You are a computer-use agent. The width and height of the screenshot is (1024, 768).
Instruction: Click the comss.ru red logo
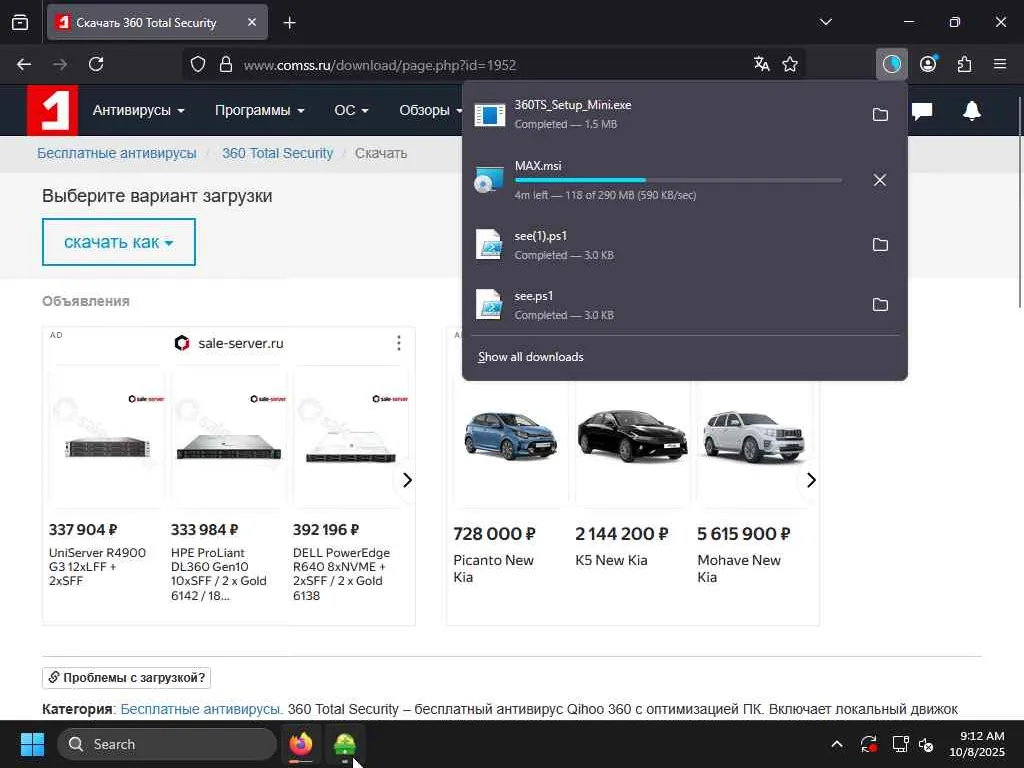[x=52, y=110]
